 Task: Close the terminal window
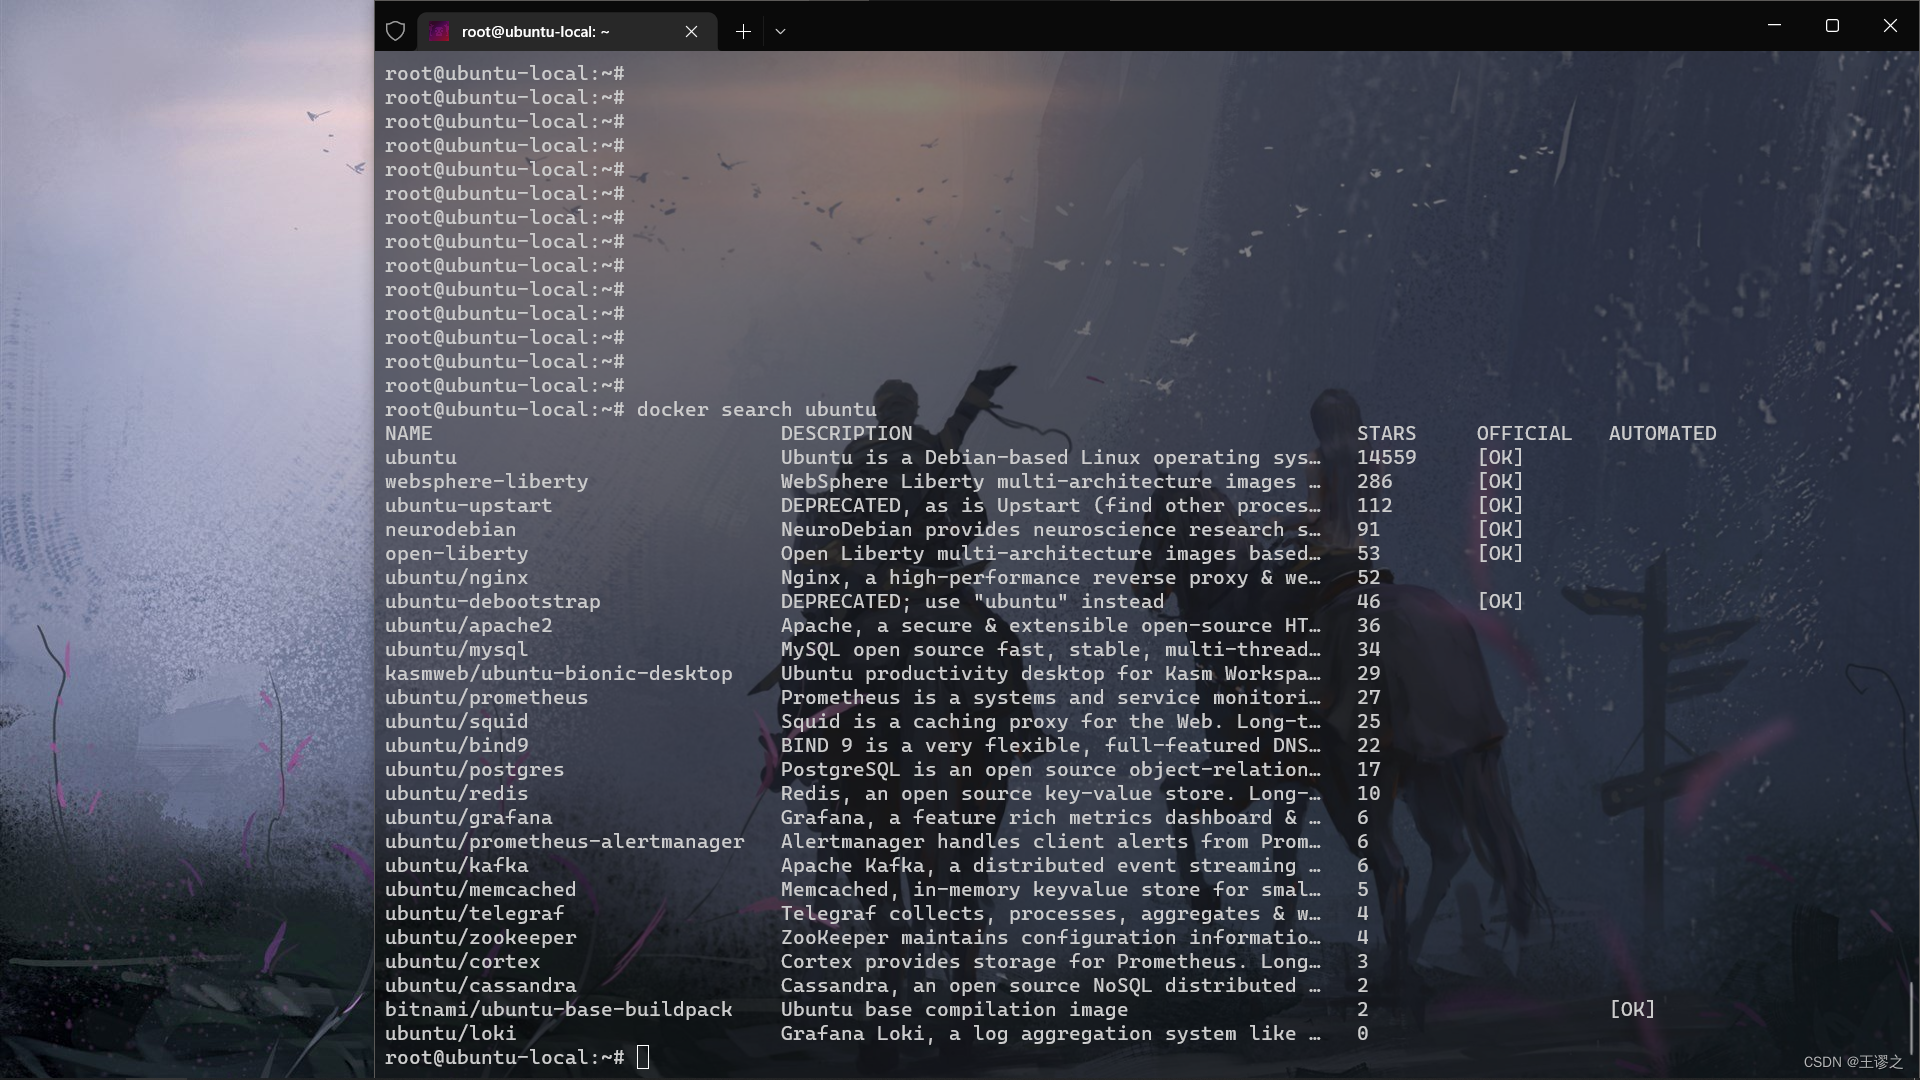click(x=1890, y=26)
